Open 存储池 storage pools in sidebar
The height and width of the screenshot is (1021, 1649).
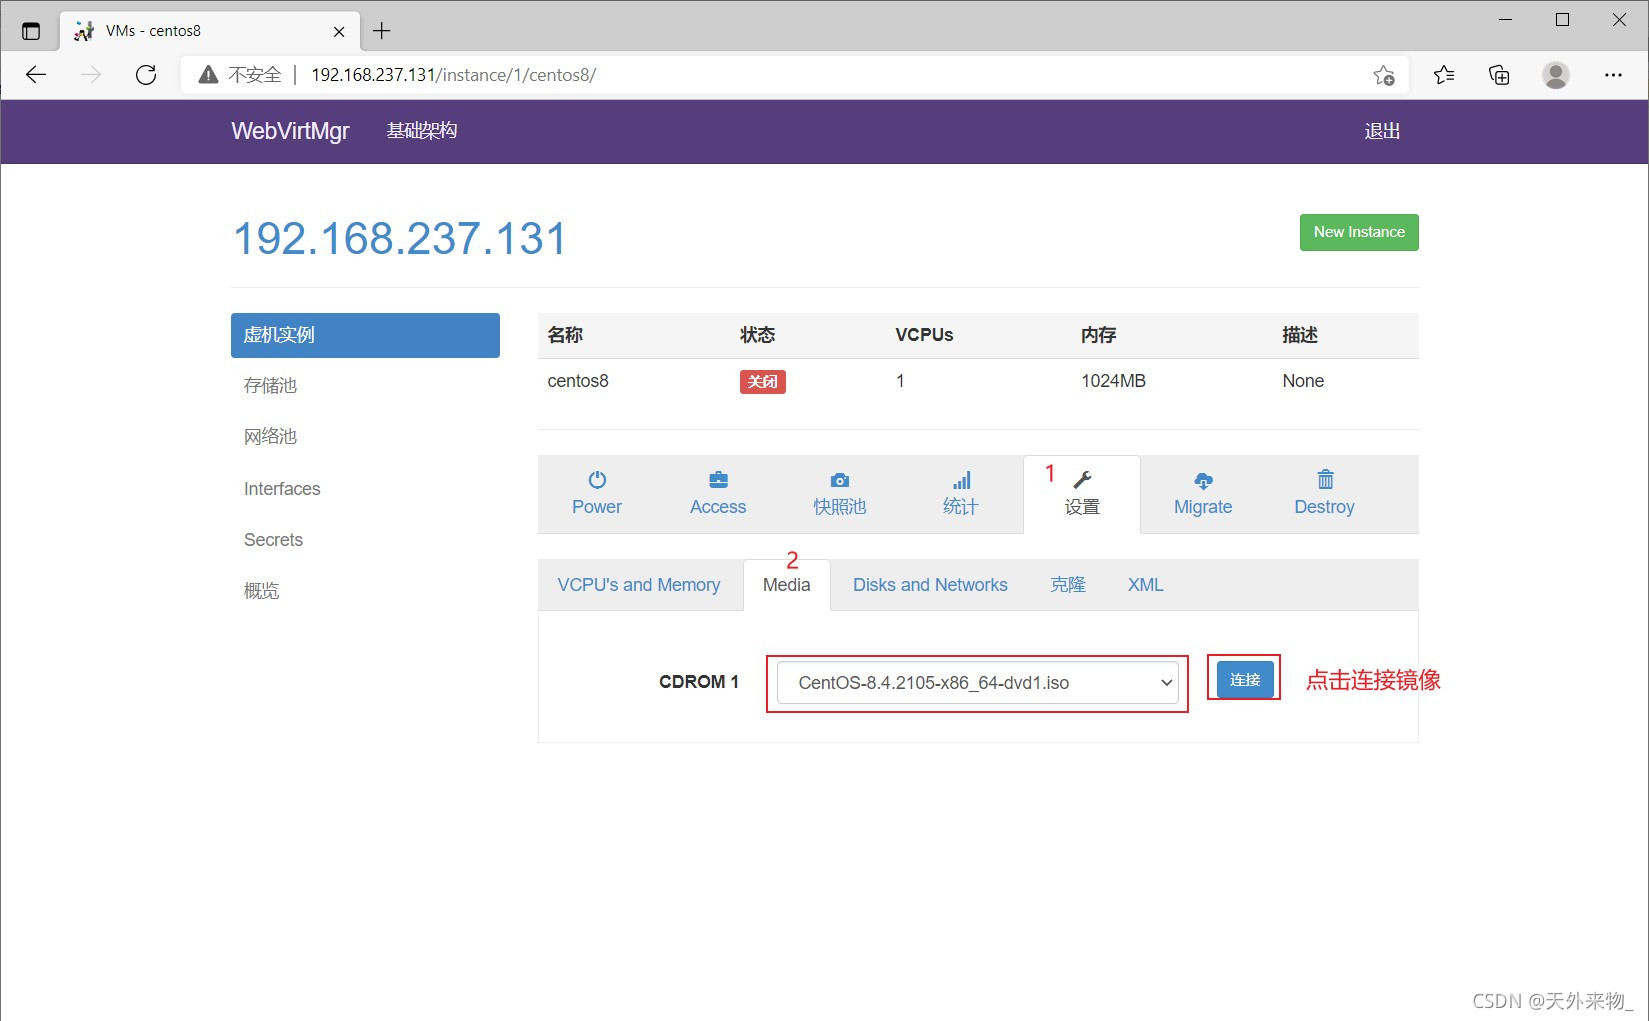pos(271,386)
